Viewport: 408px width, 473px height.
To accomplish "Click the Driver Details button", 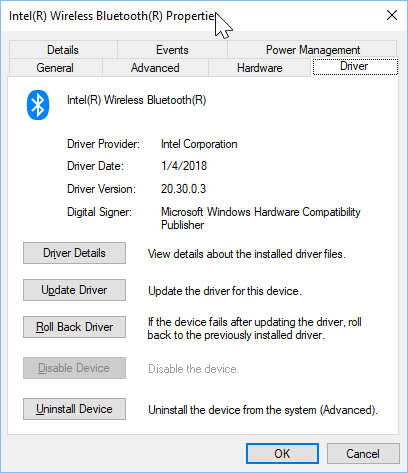I will point(74,253).
